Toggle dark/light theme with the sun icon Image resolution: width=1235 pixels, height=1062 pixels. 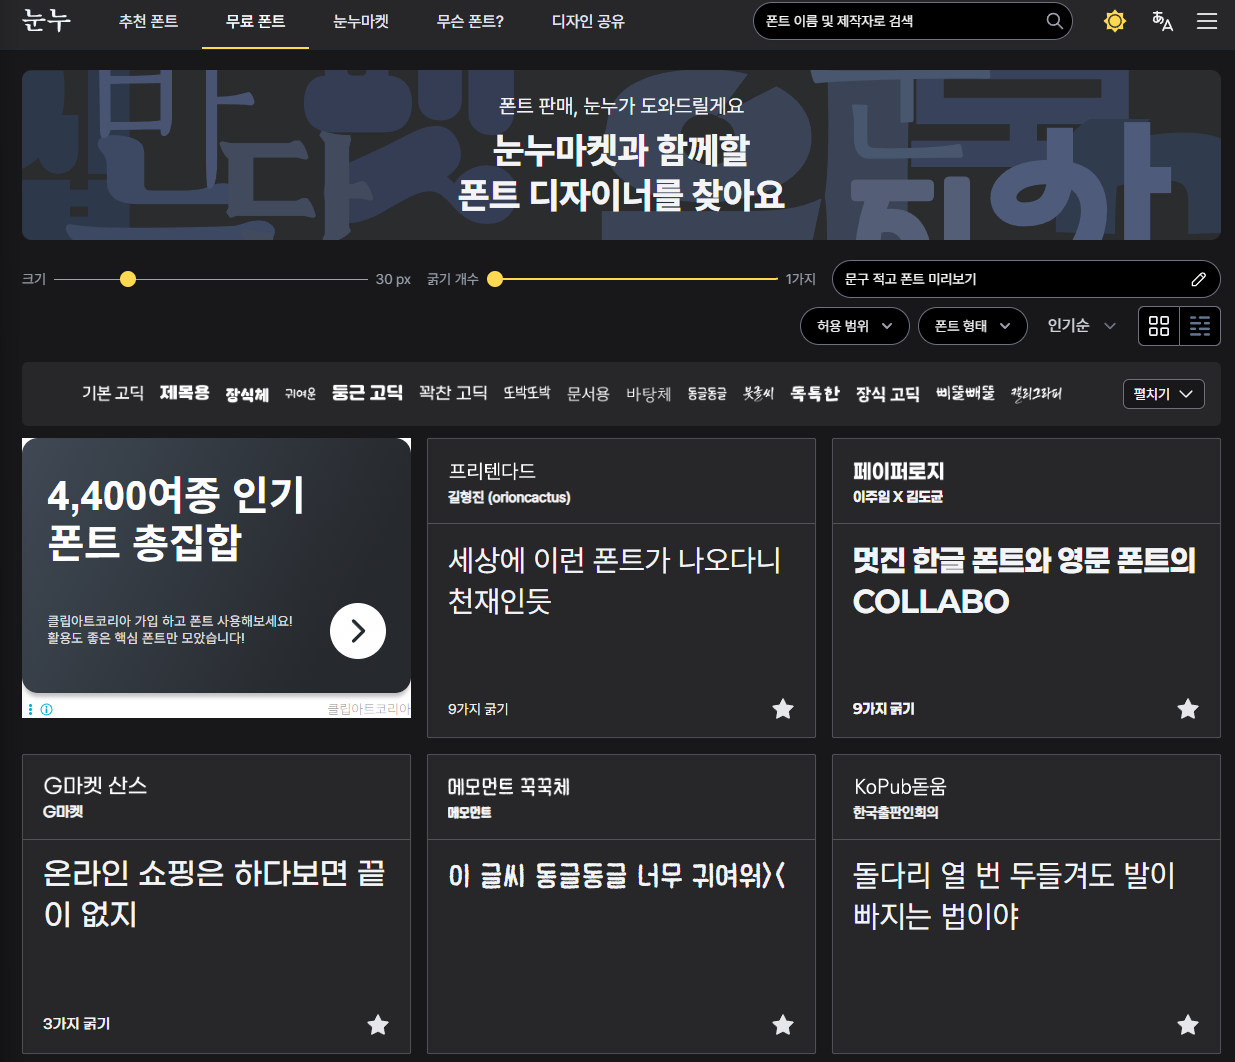click(1114, 20)
